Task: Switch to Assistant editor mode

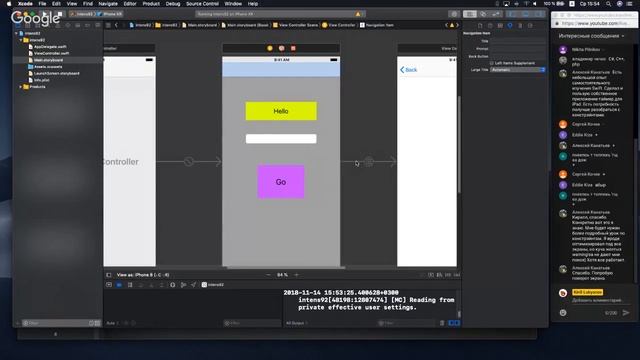Action: click(x=483, y=14)
